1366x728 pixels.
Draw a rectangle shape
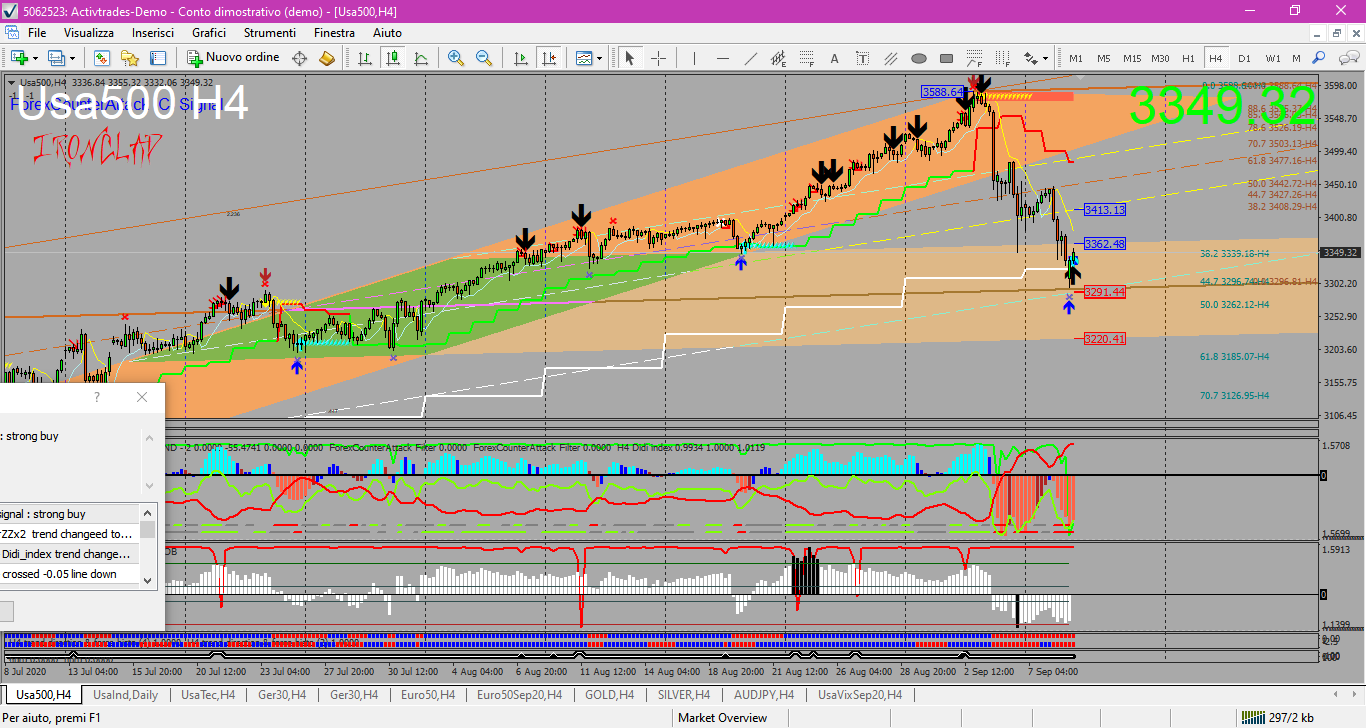[946, 58]
